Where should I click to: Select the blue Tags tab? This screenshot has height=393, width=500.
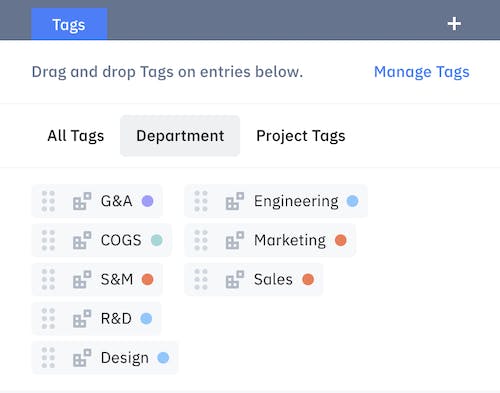tap(69, 24)
